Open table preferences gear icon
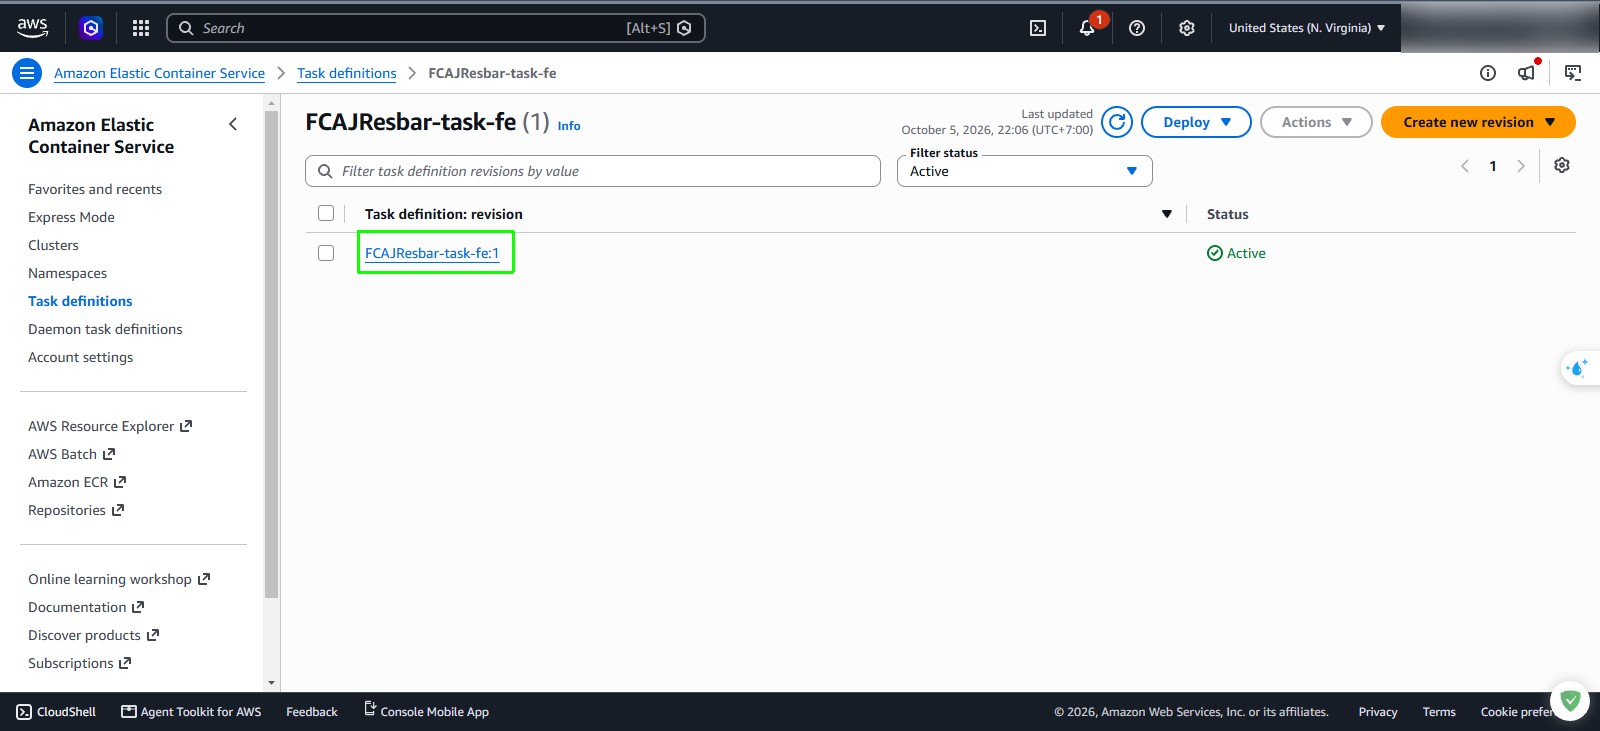Image resolution: width=1600 pixels, height=731 pixels. [1562, 165]
